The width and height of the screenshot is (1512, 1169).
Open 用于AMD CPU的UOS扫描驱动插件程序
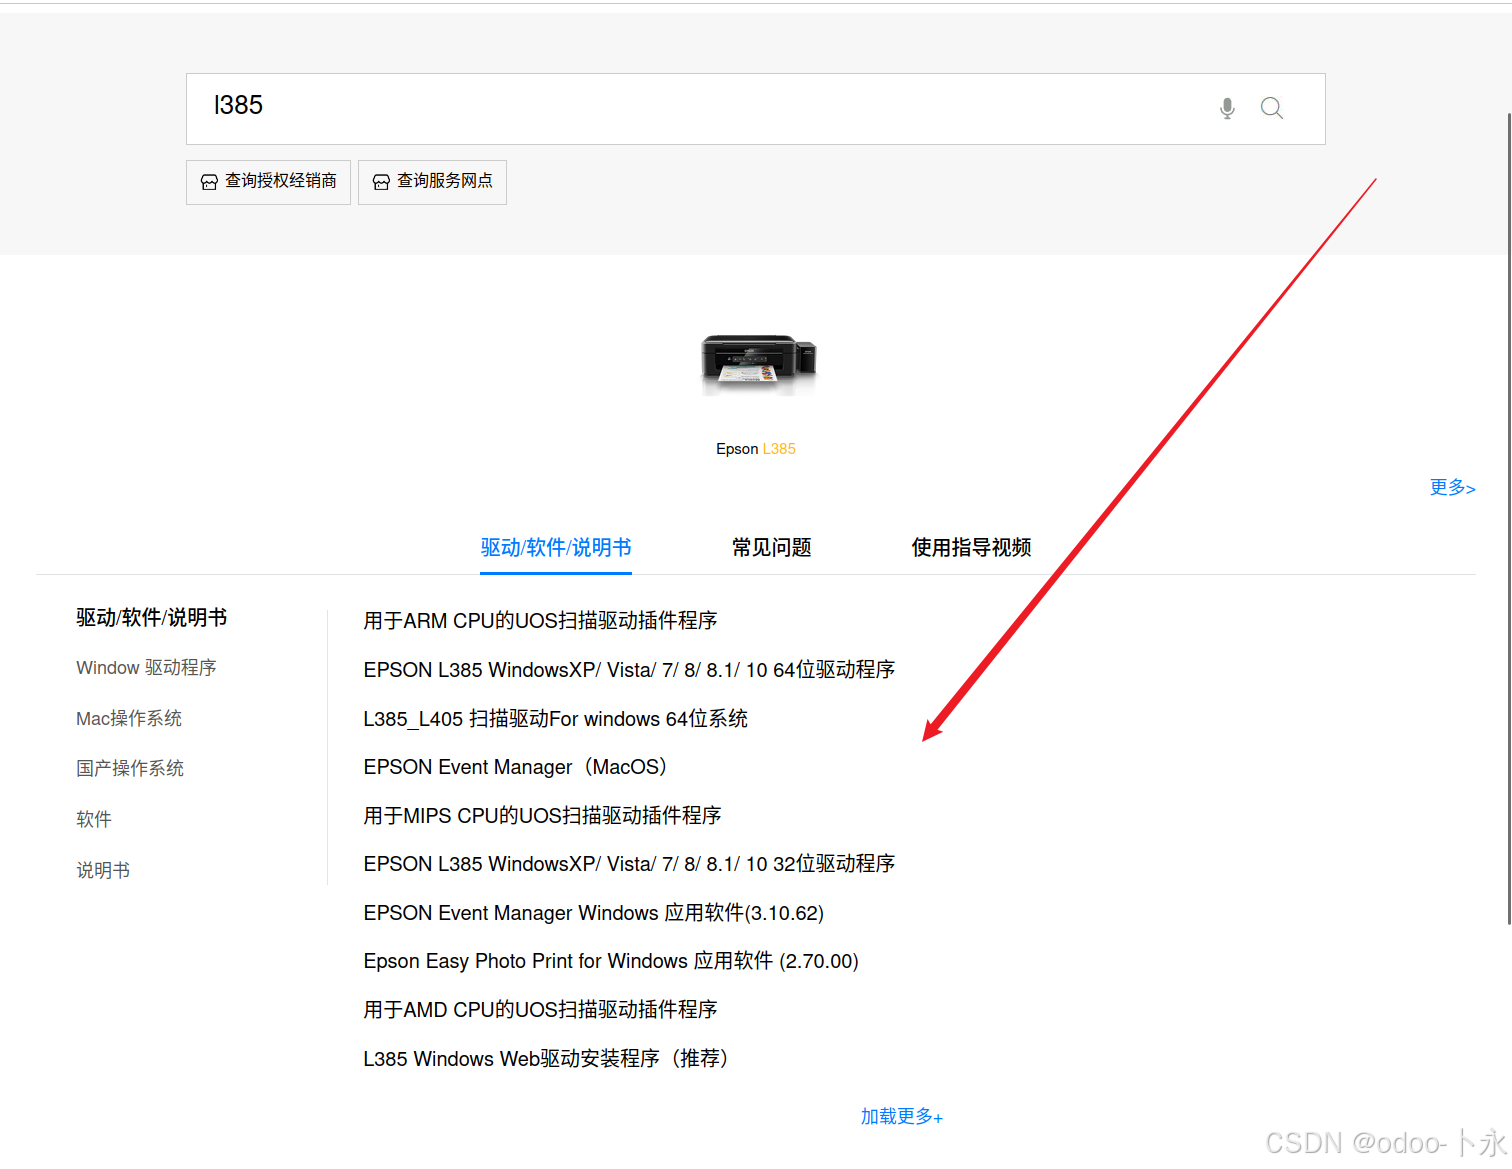(540, 1010)
